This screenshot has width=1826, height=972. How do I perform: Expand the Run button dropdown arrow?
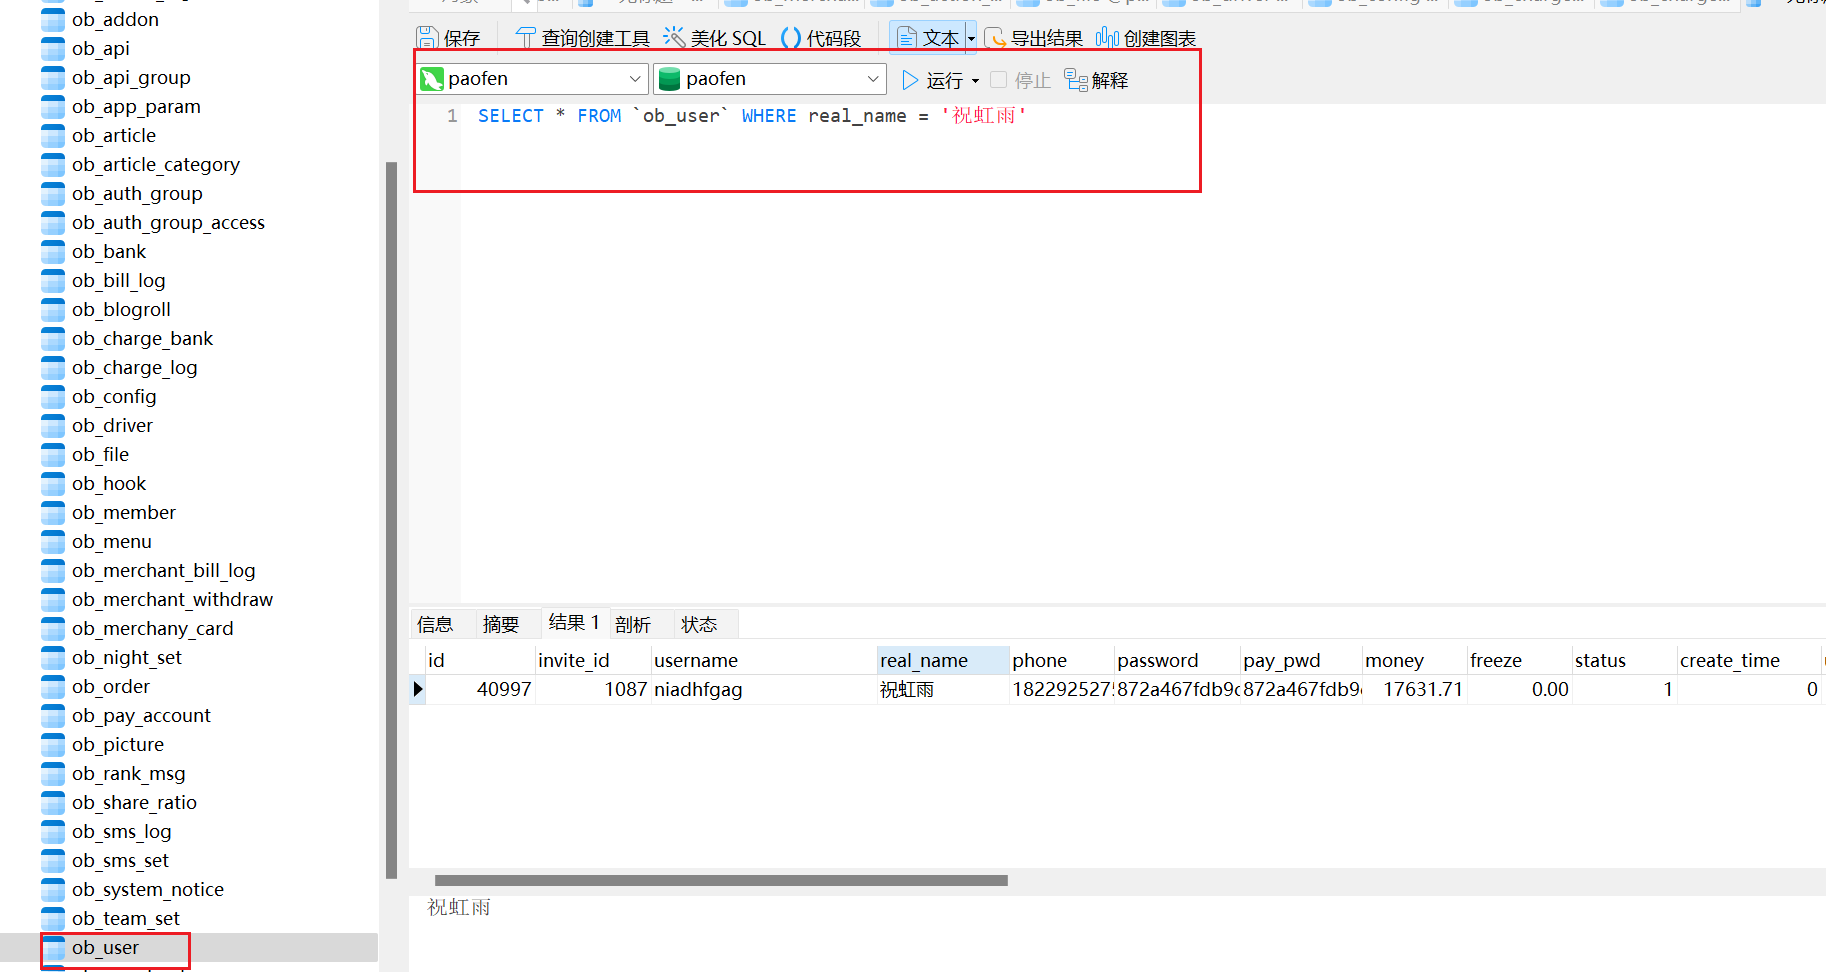click(975, 80)
